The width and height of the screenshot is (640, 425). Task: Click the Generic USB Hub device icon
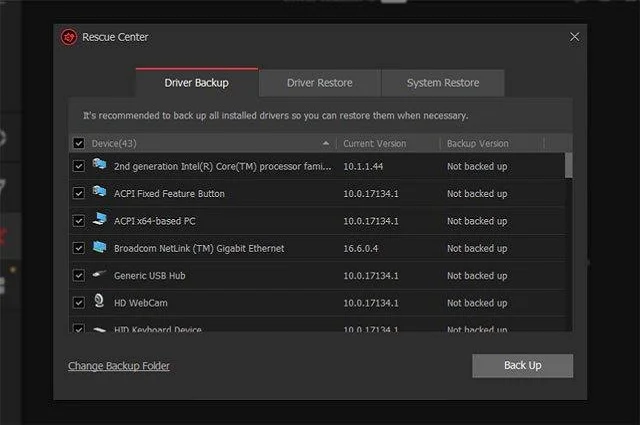(99, 274)
